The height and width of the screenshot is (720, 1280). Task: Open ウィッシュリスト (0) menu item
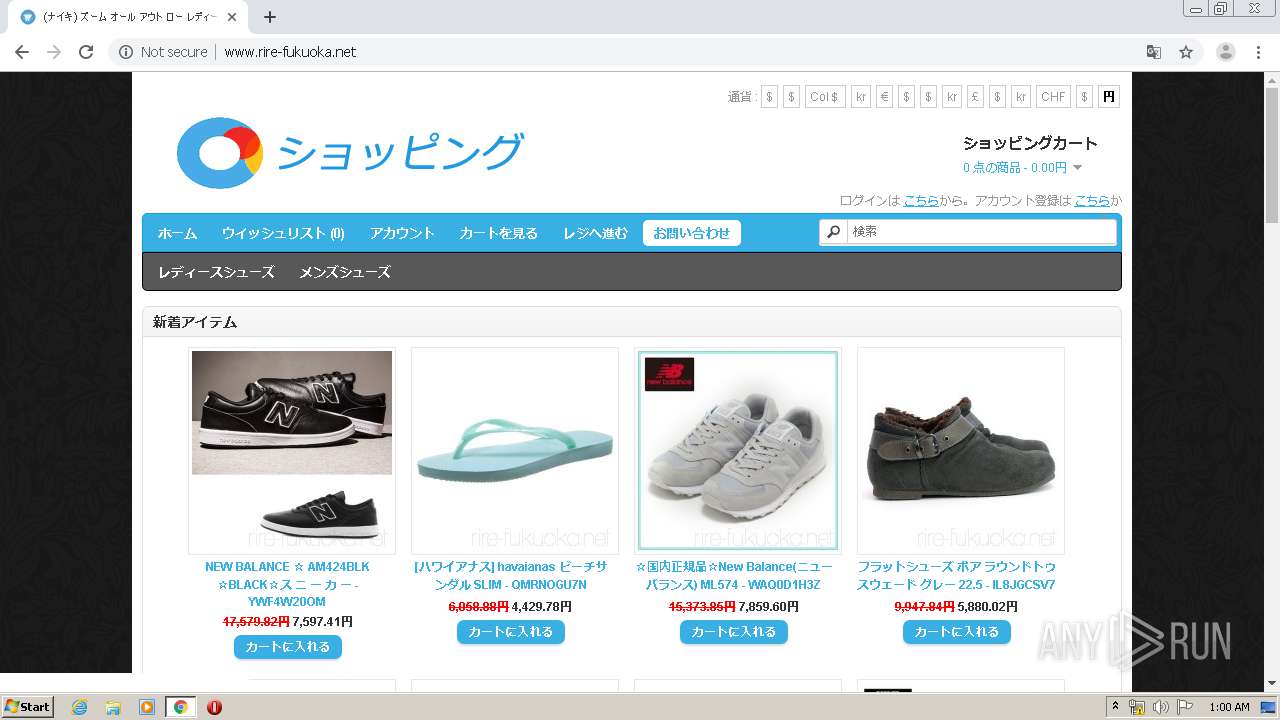point(283,233)
